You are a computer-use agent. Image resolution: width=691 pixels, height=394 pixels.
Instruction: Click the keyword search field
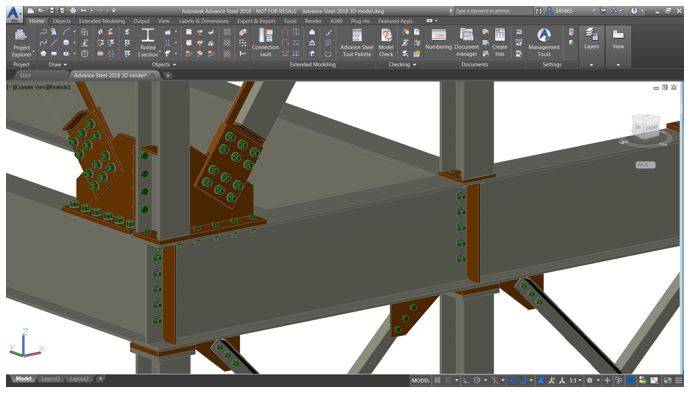[x=493, y=11]
